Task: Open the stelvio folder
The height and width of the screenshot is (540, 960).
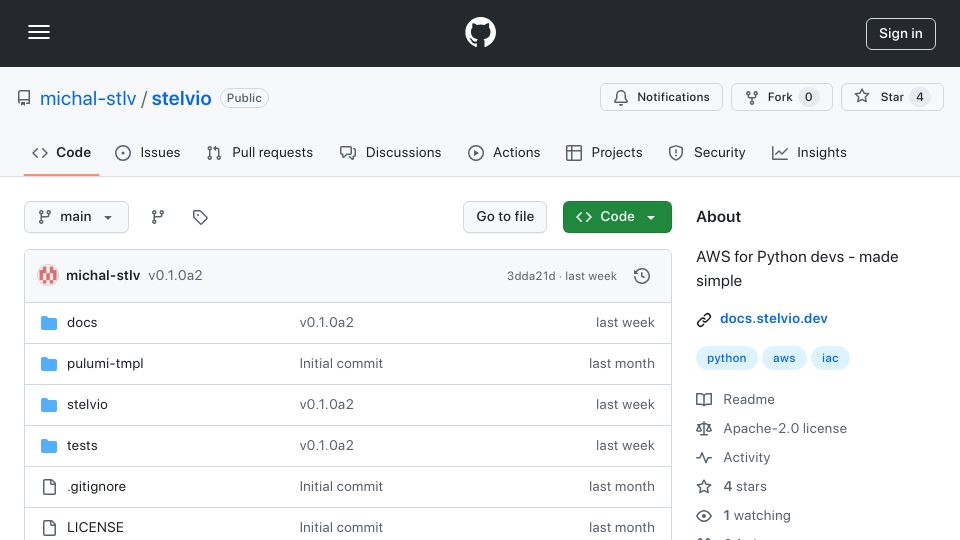Action: (87, 405)
